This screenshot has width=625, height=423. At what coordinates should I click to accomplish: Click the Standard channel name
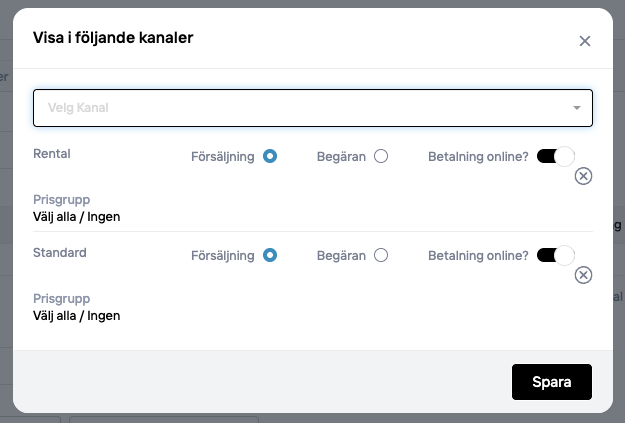pyautogui.click(x=59, y=253)
